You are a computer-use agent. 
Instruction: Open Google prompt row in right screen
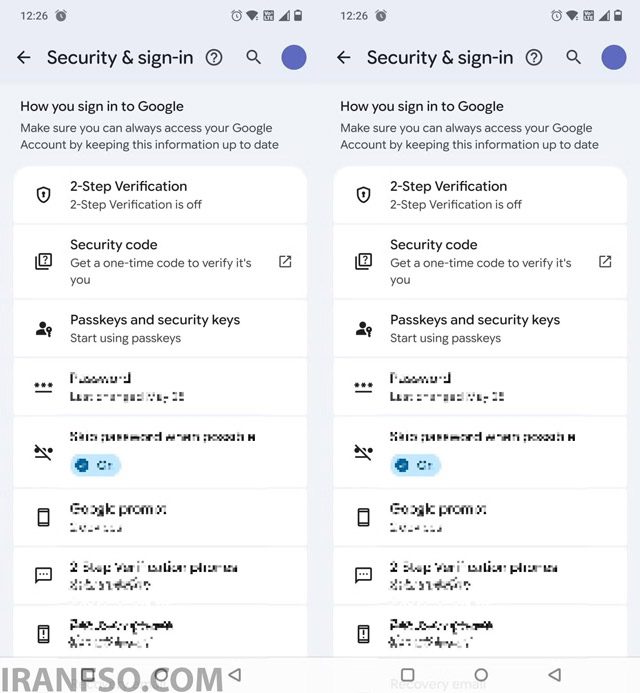click(x=480, y=517)
